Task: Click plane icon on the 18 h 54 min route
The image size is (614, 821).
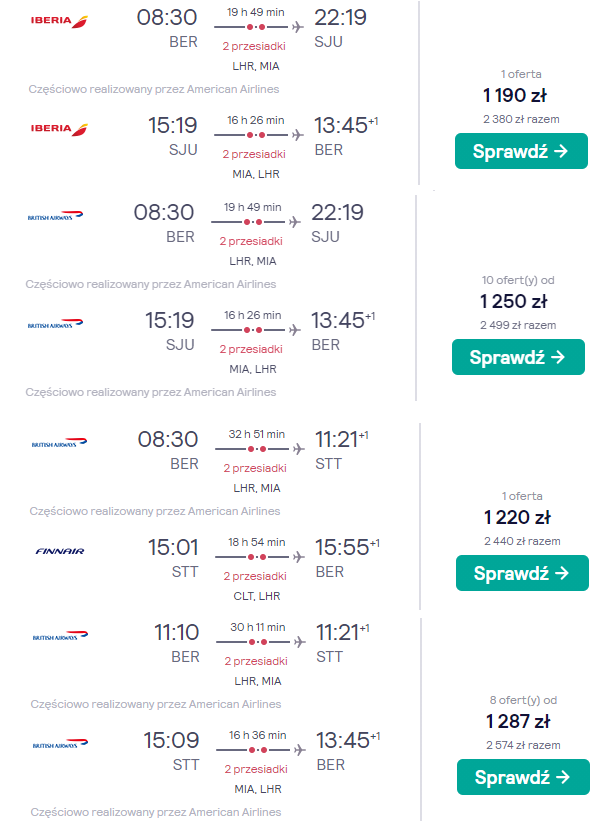Action: pyautogui.click(x=298, y=557)
